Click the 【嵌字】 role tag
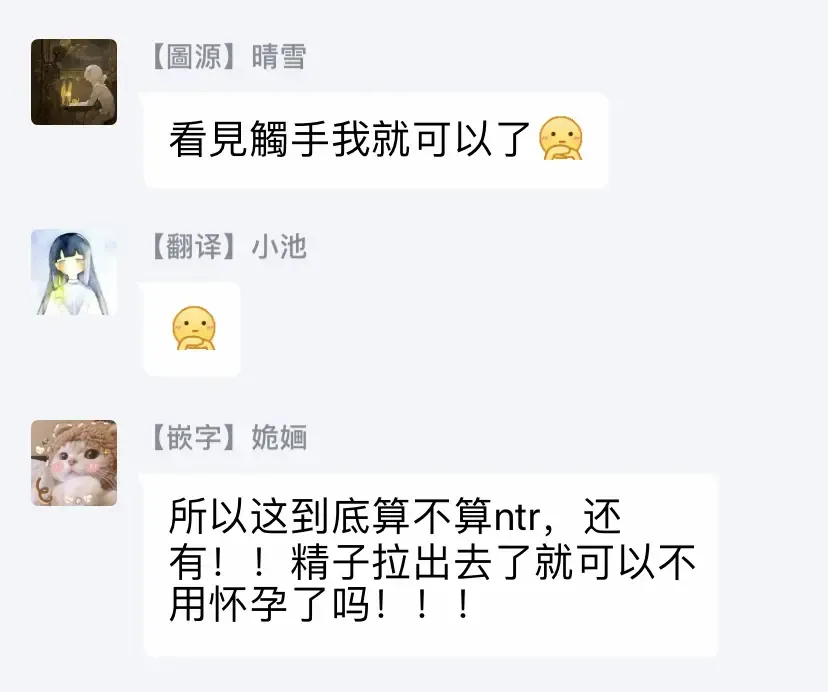 pyautogui.click(x=194, y=437)
